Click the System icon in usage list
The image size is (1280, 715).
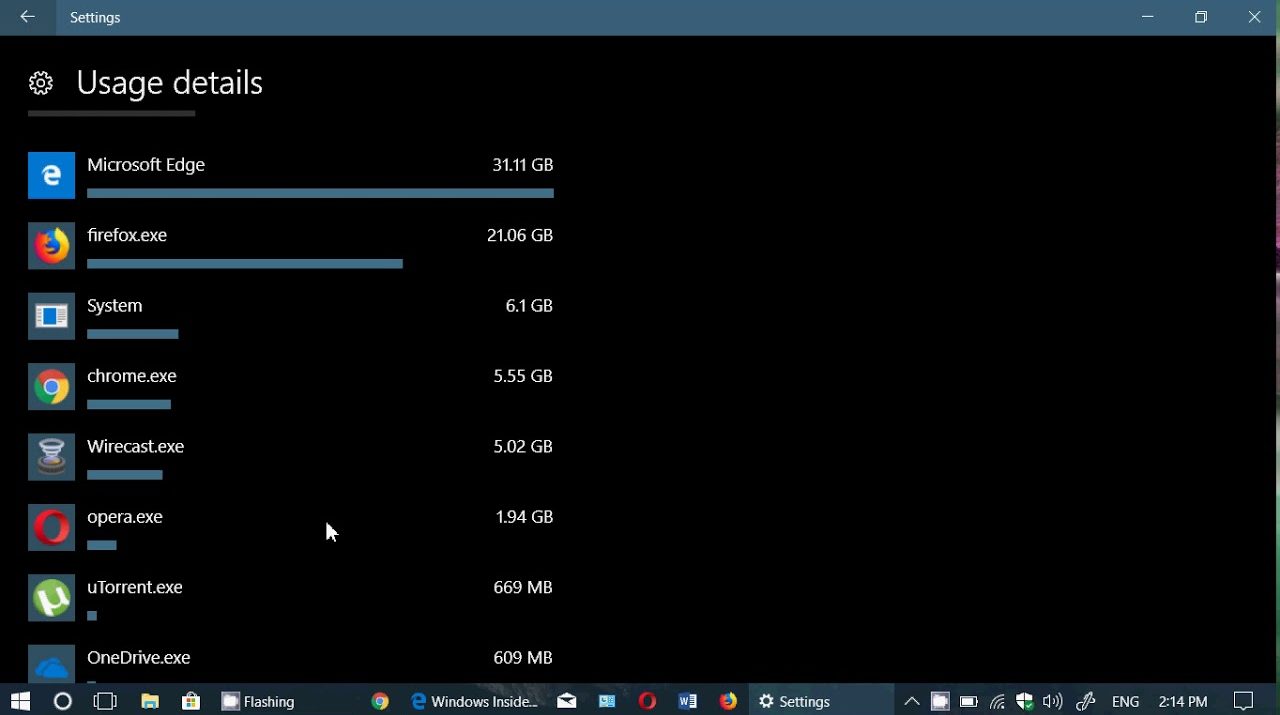[x=51, y=316]
